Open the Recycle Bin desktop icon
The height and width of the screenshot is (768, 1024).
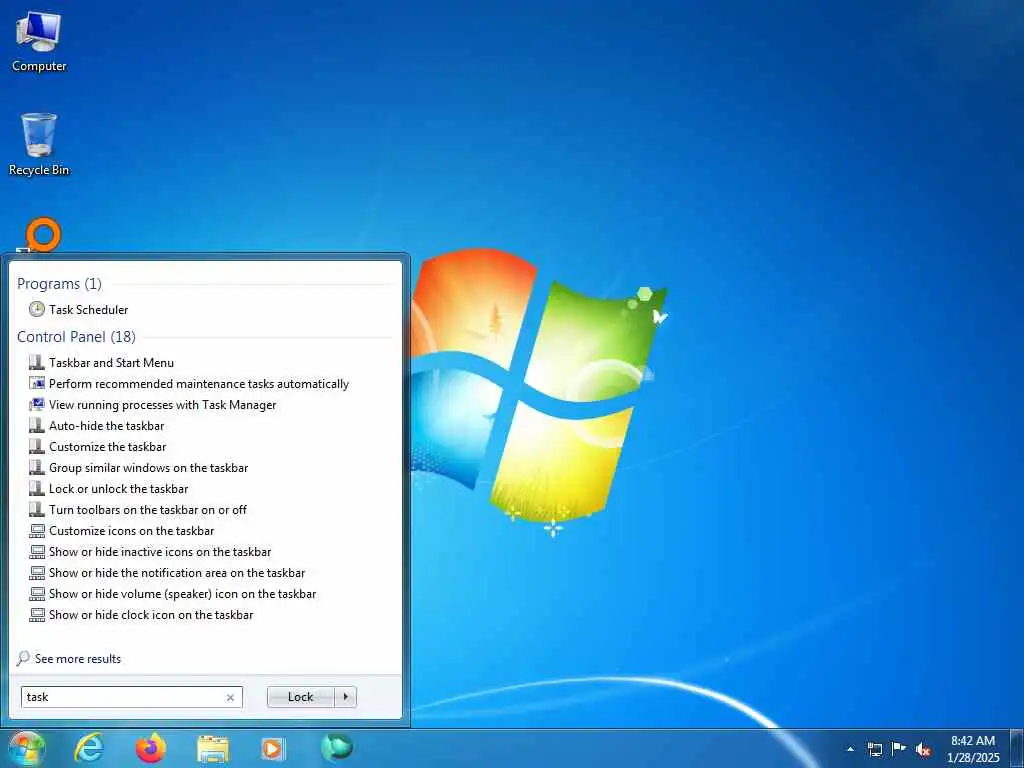coord(39,144)
